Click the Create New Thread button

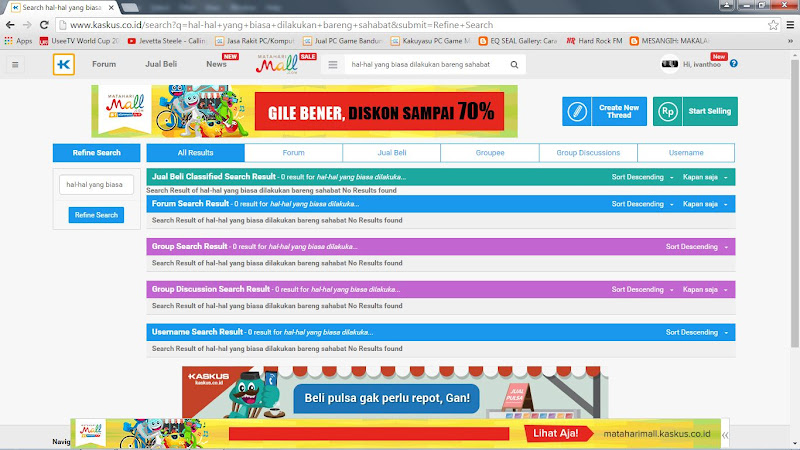tap(605, 111)
